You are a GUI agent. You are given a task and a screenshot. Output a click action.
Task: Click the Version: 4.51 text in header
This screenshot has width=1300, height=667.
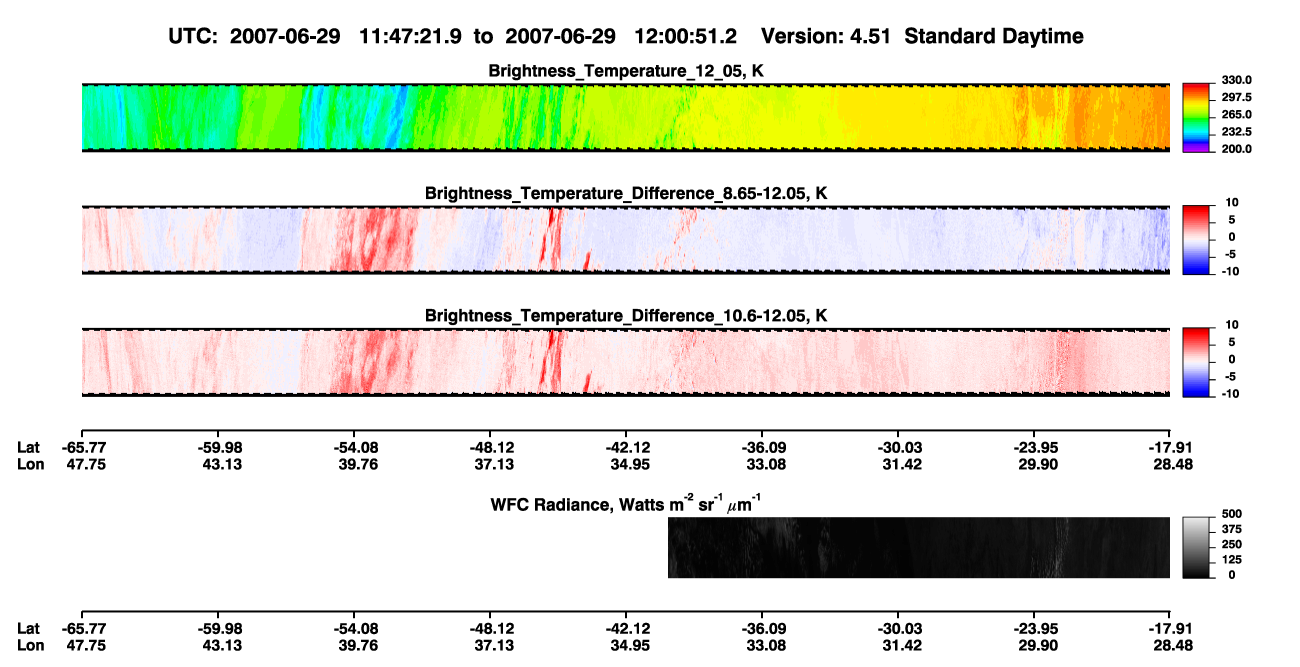click(828, 36)
